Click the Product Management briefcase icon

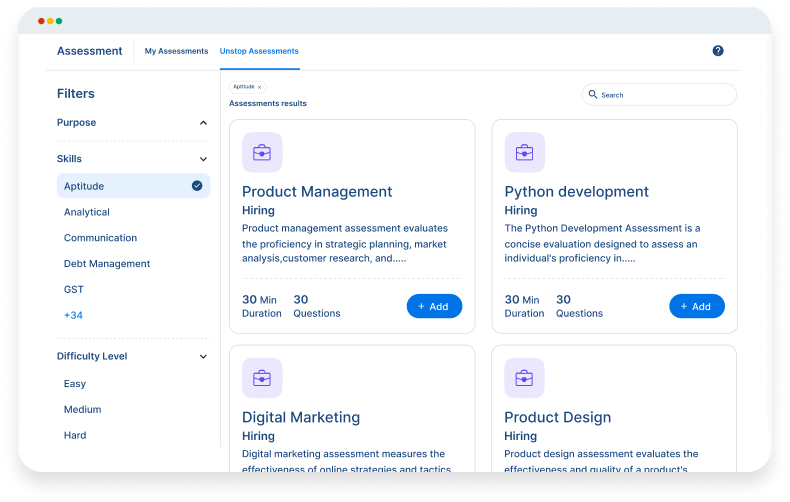[x=262, y=153]
